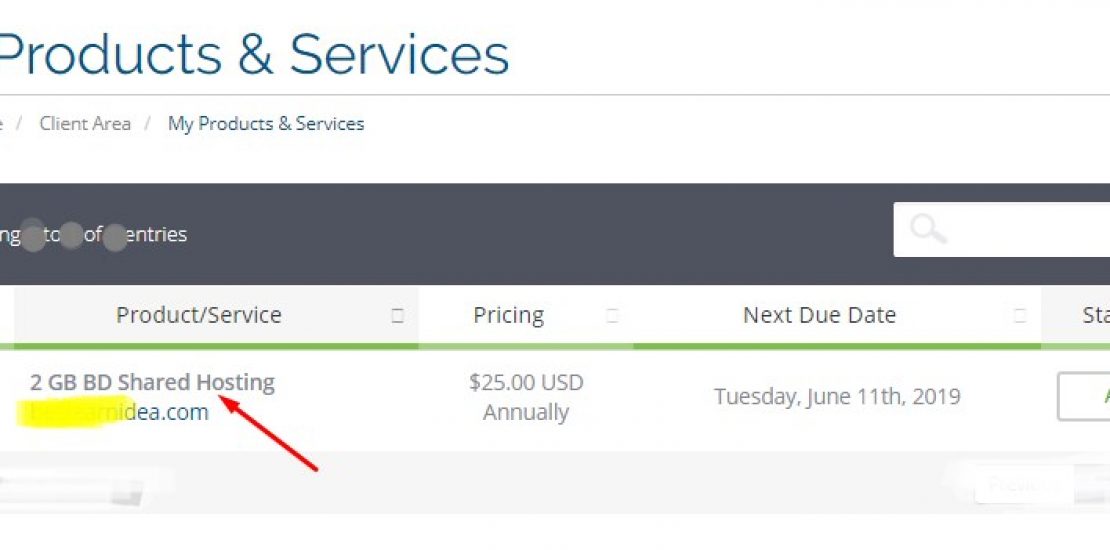This screenshot has width=1110, height=550.
Task: Click My Products & Services breadcrumb
Action: pos(266,124)
